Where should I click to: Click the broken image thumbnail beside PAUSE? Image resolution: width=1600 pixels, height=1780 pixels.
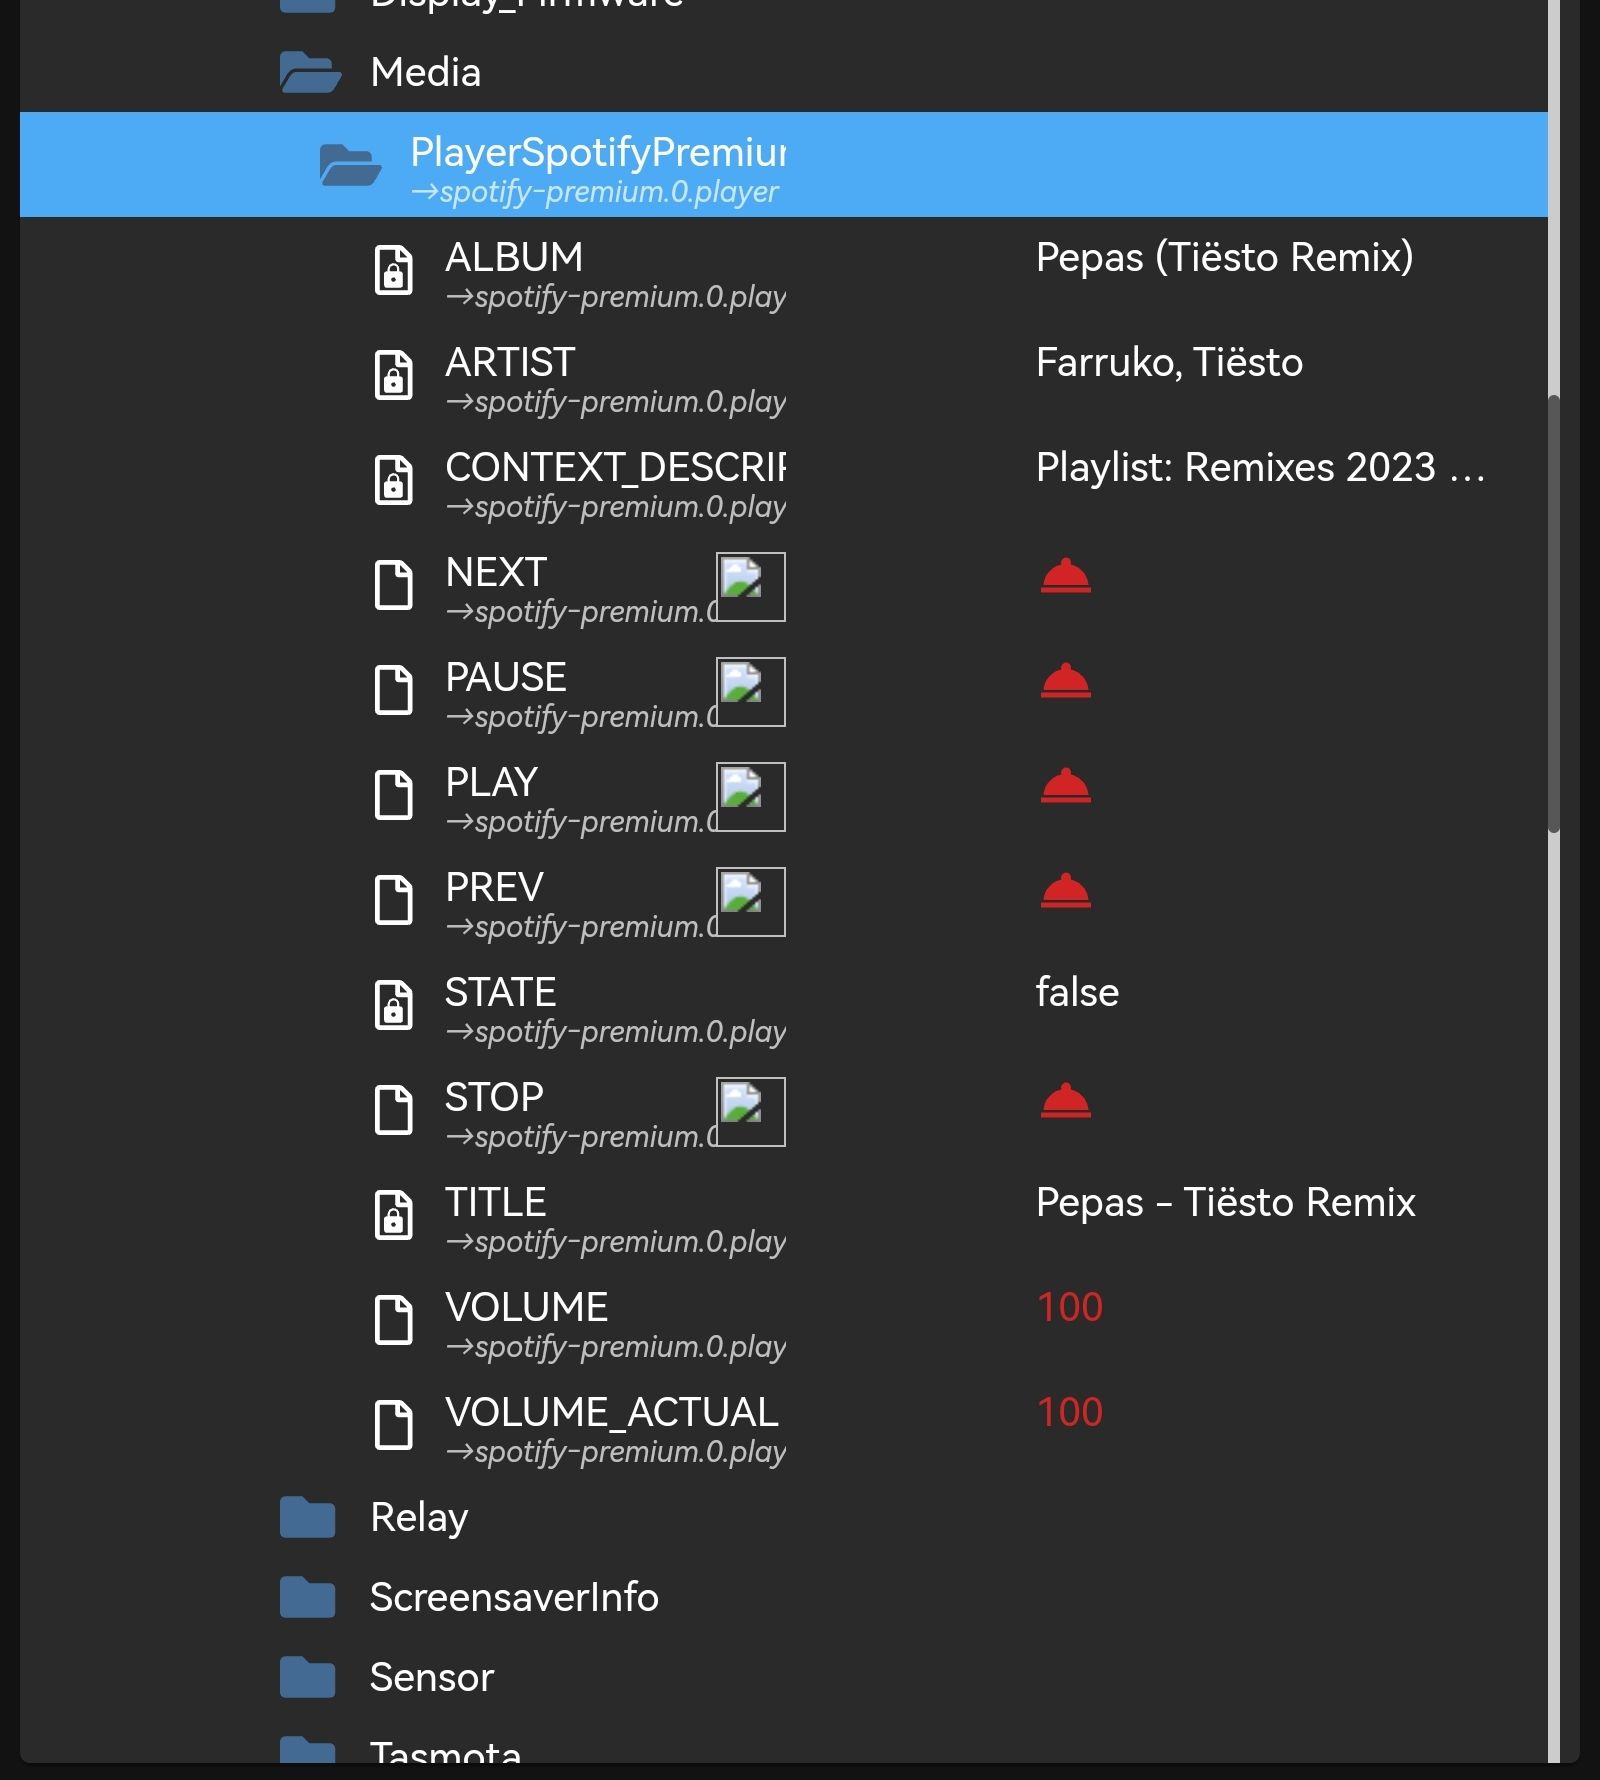[x=751, y=692]
